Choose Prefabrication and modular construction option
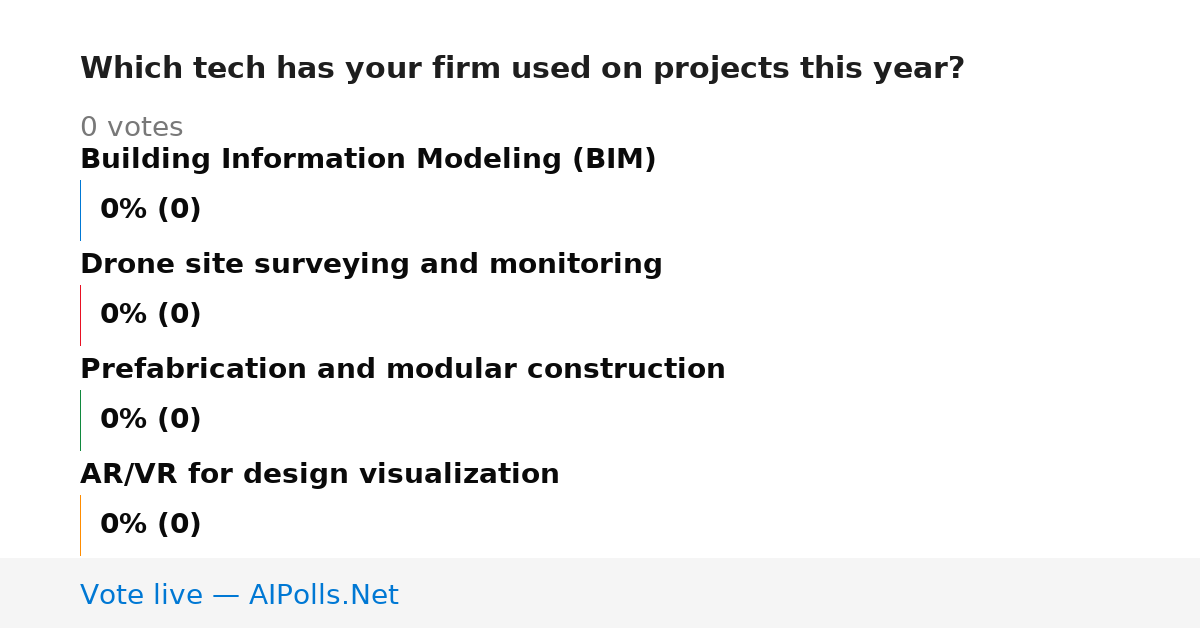Viewport: 1200px width, 628px height. point(403,370)
